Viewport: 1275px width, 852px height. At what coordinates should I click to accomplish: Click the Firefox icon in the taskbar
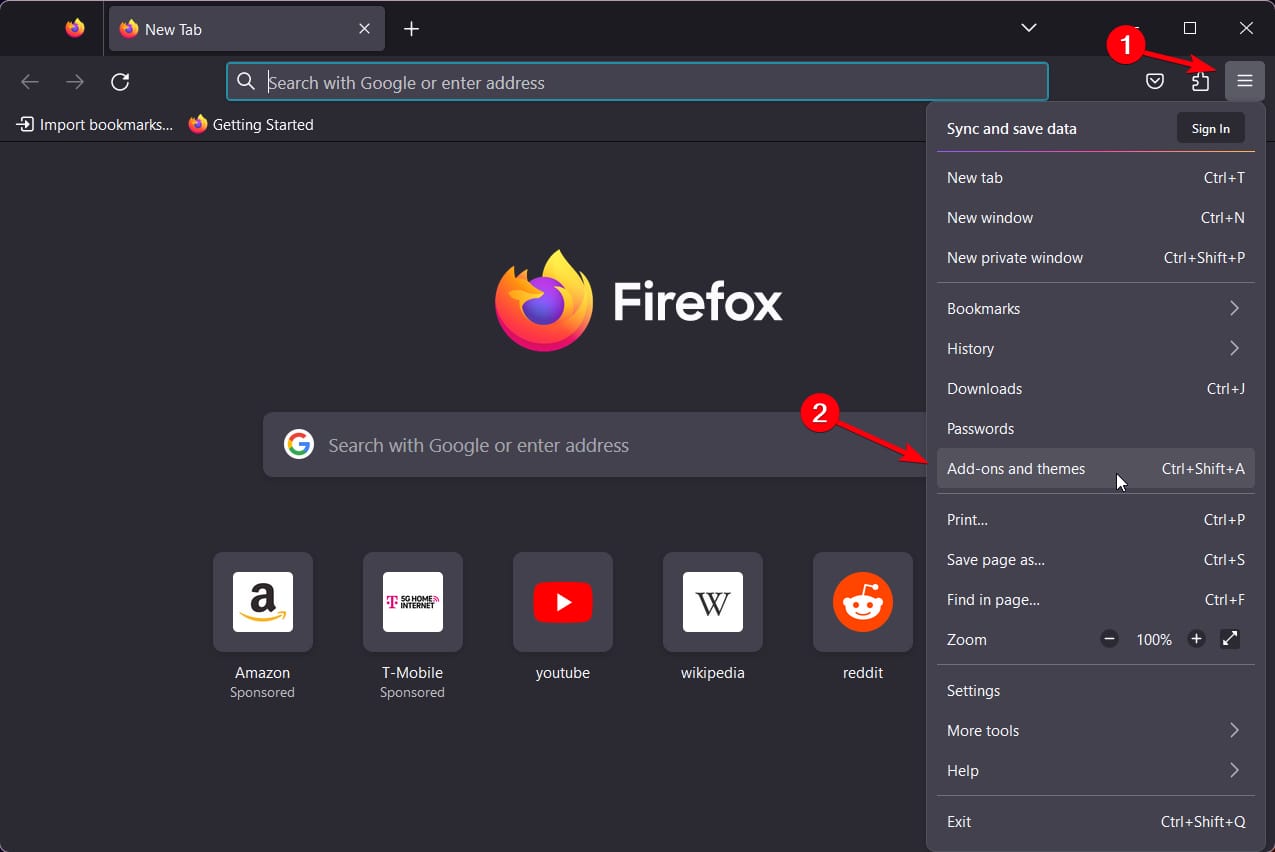(75, 27)
